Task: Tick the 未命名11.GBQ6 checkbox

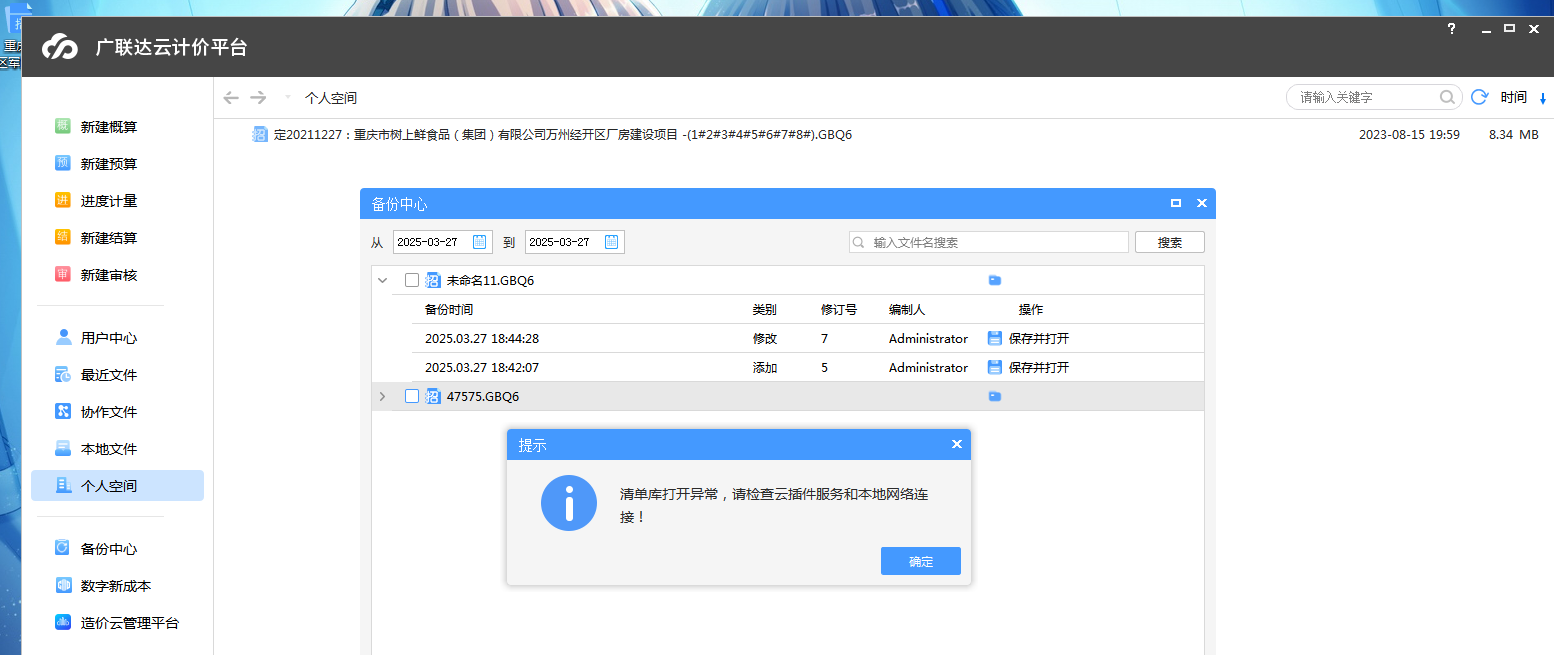Action: 412,280
